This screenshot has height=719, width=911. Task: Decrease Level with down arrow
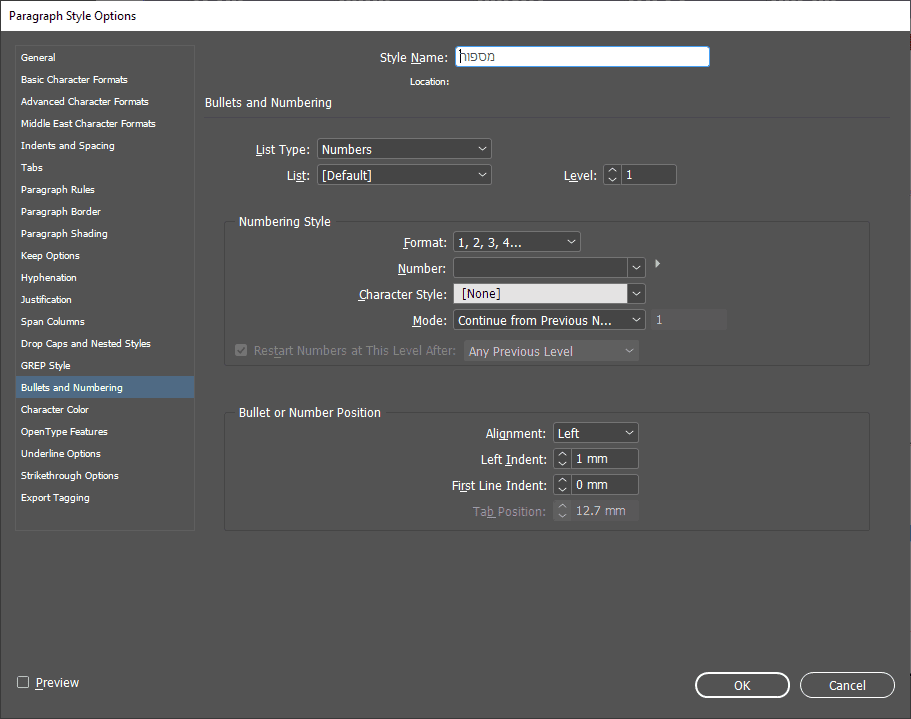pyautogui.click(x=612, y=180)
